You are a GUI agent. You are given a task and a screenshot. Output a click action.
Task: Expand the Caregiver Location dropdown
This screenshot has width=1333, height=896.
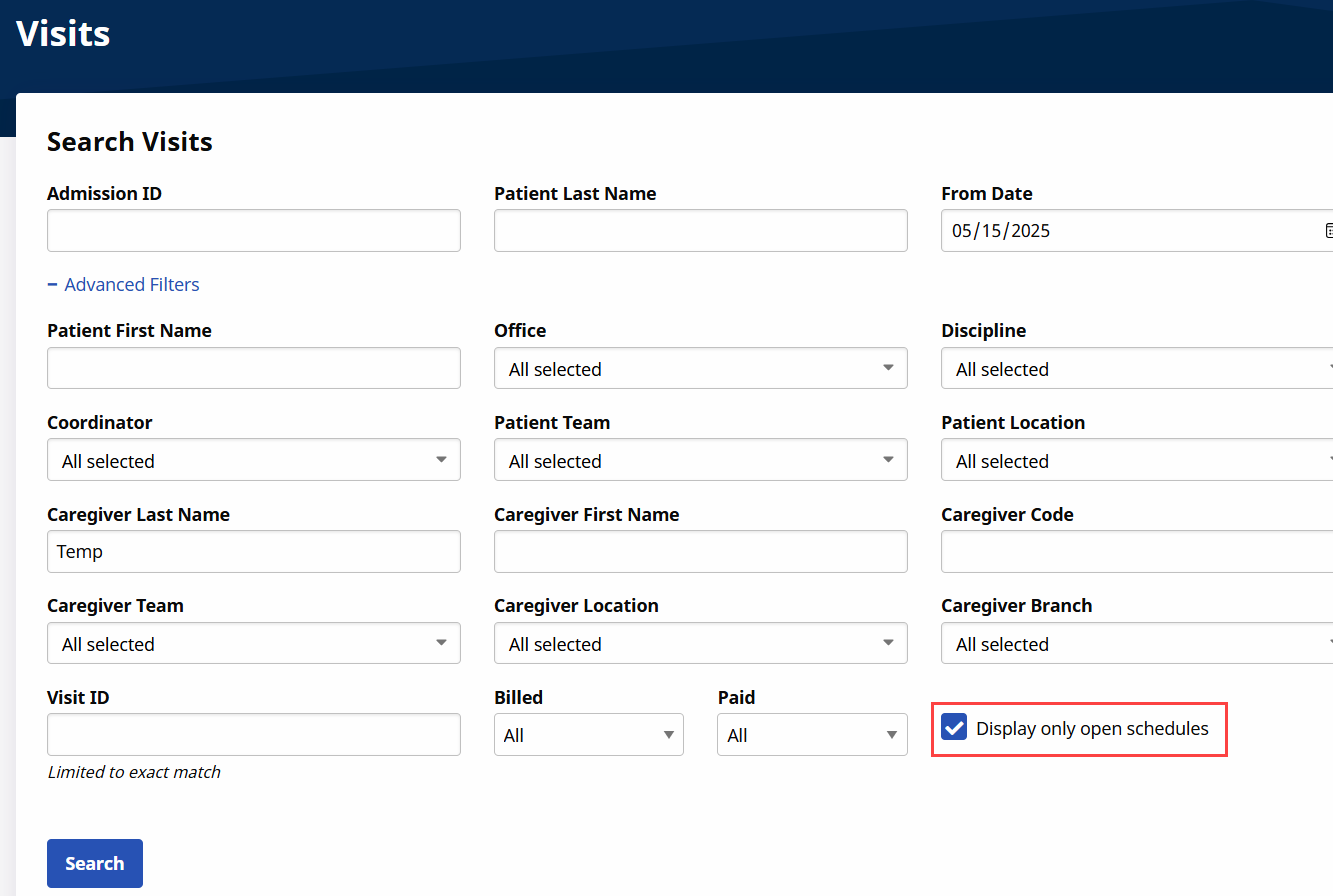point(700,643)
